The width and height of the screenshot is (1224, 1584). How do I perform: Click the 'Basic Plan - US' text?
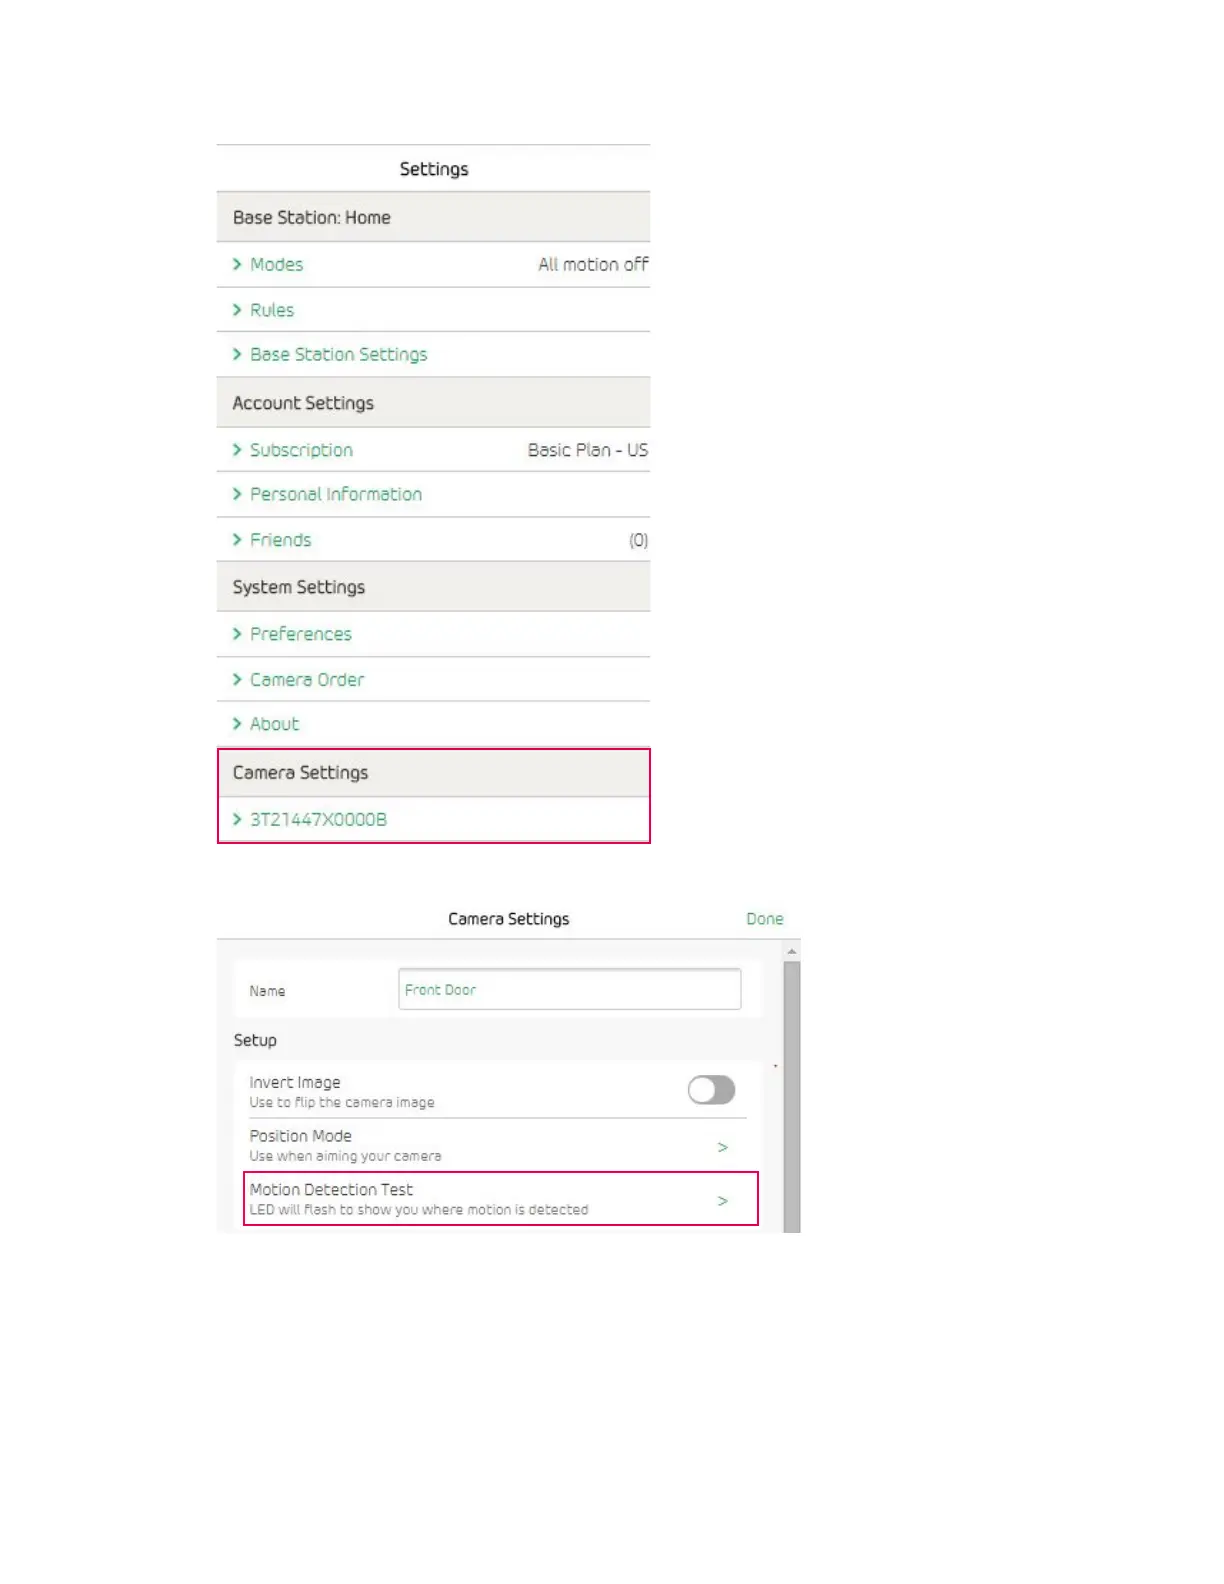click(588, 450)
